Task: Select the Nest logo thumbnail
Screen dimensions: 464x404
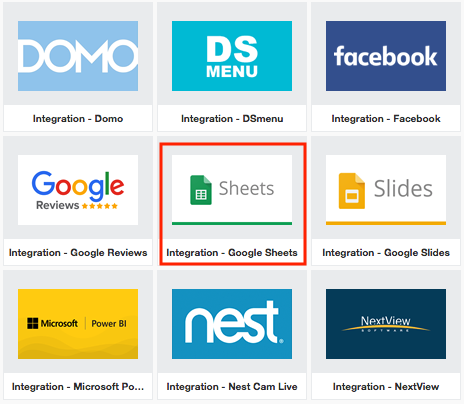Action: [x=232, y=324]
